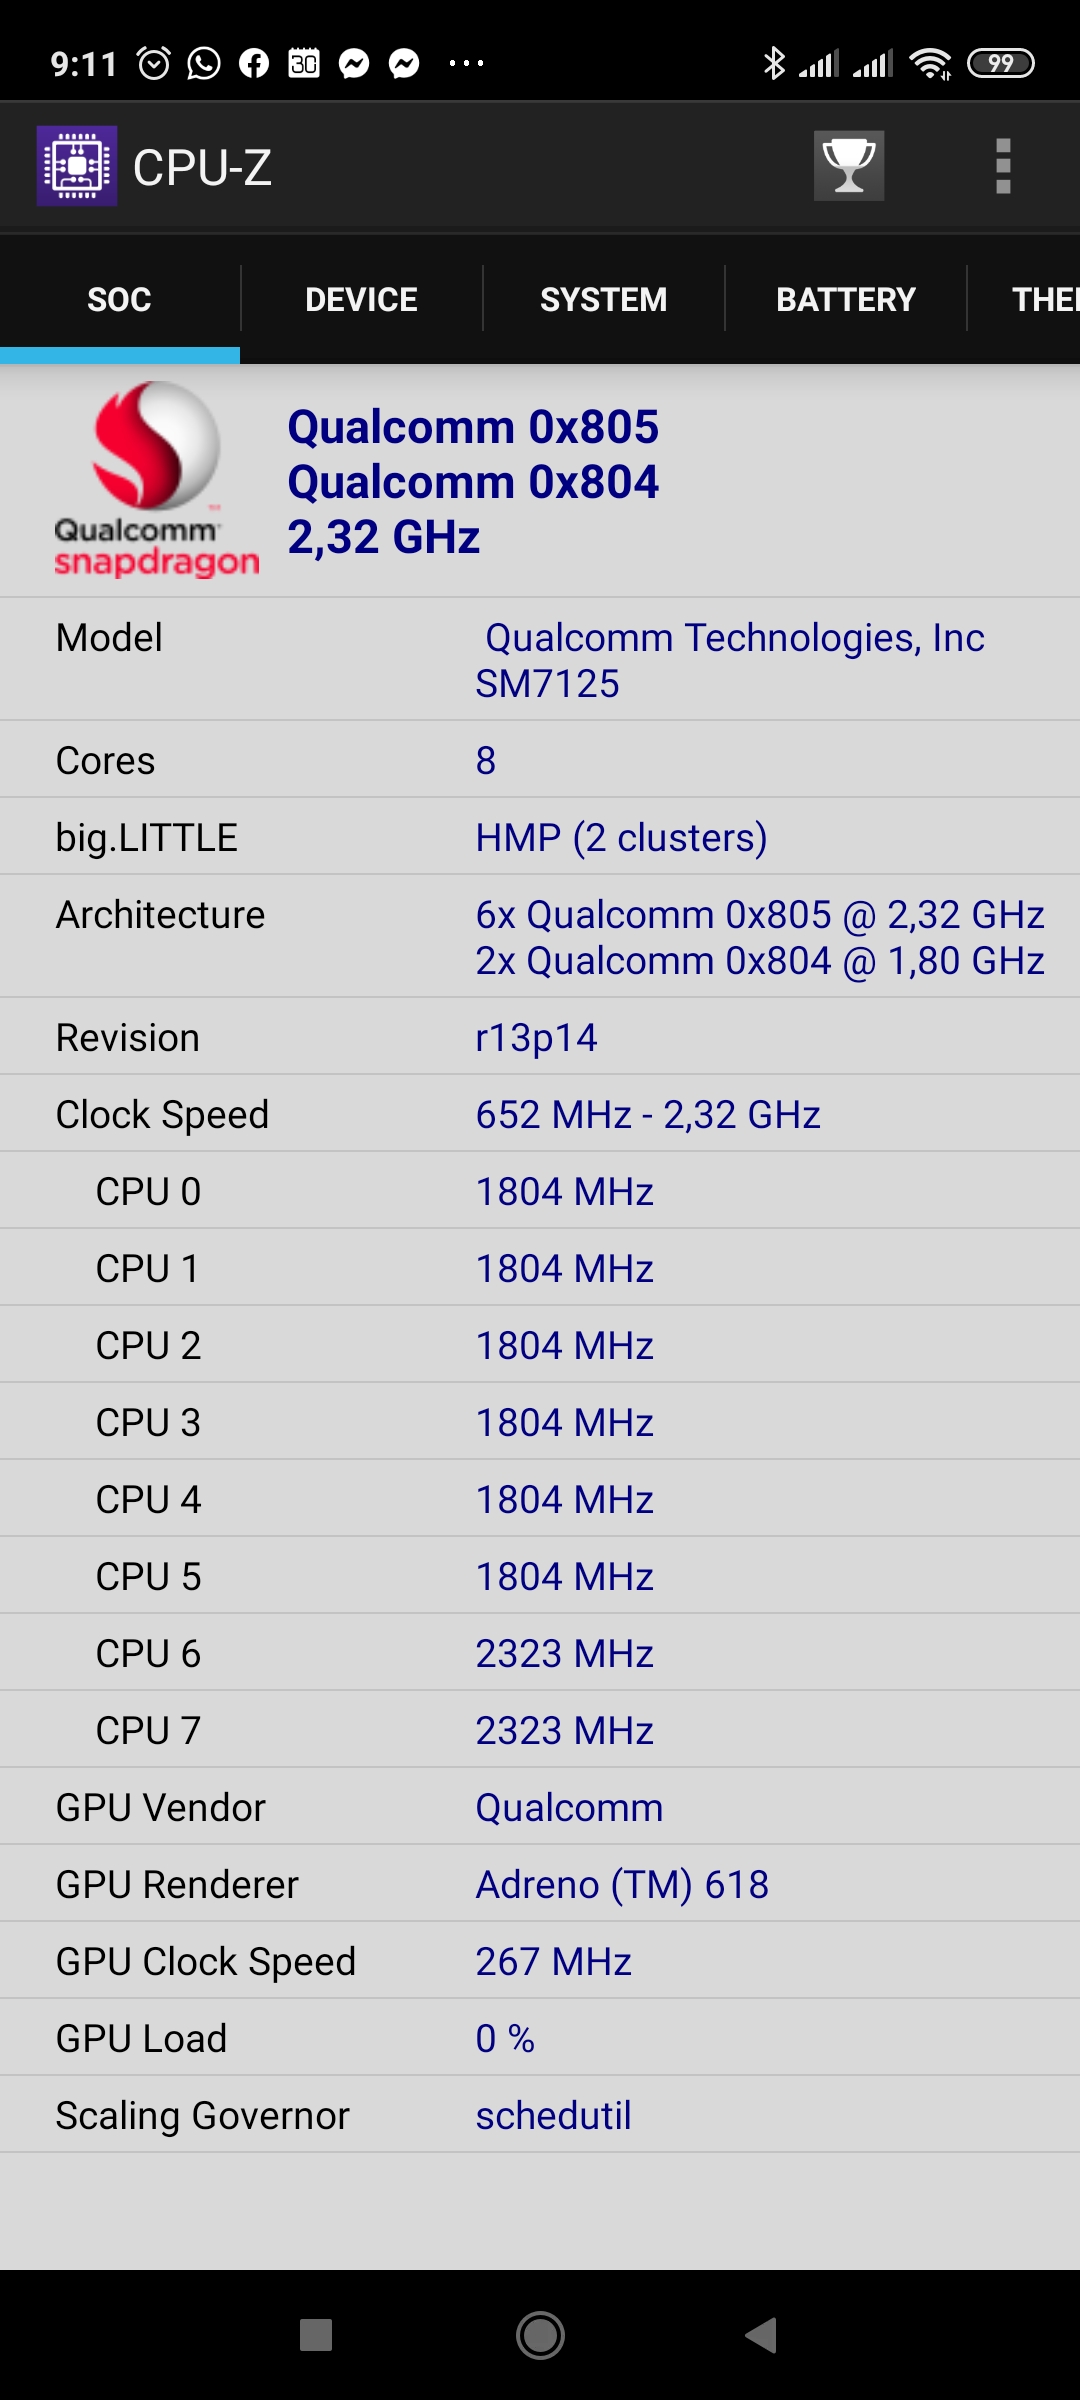Switch to the SYSTEM tab
The width and height of the screenshot is (1080, 2400).
pyautogui.click(x=603, y=299)
